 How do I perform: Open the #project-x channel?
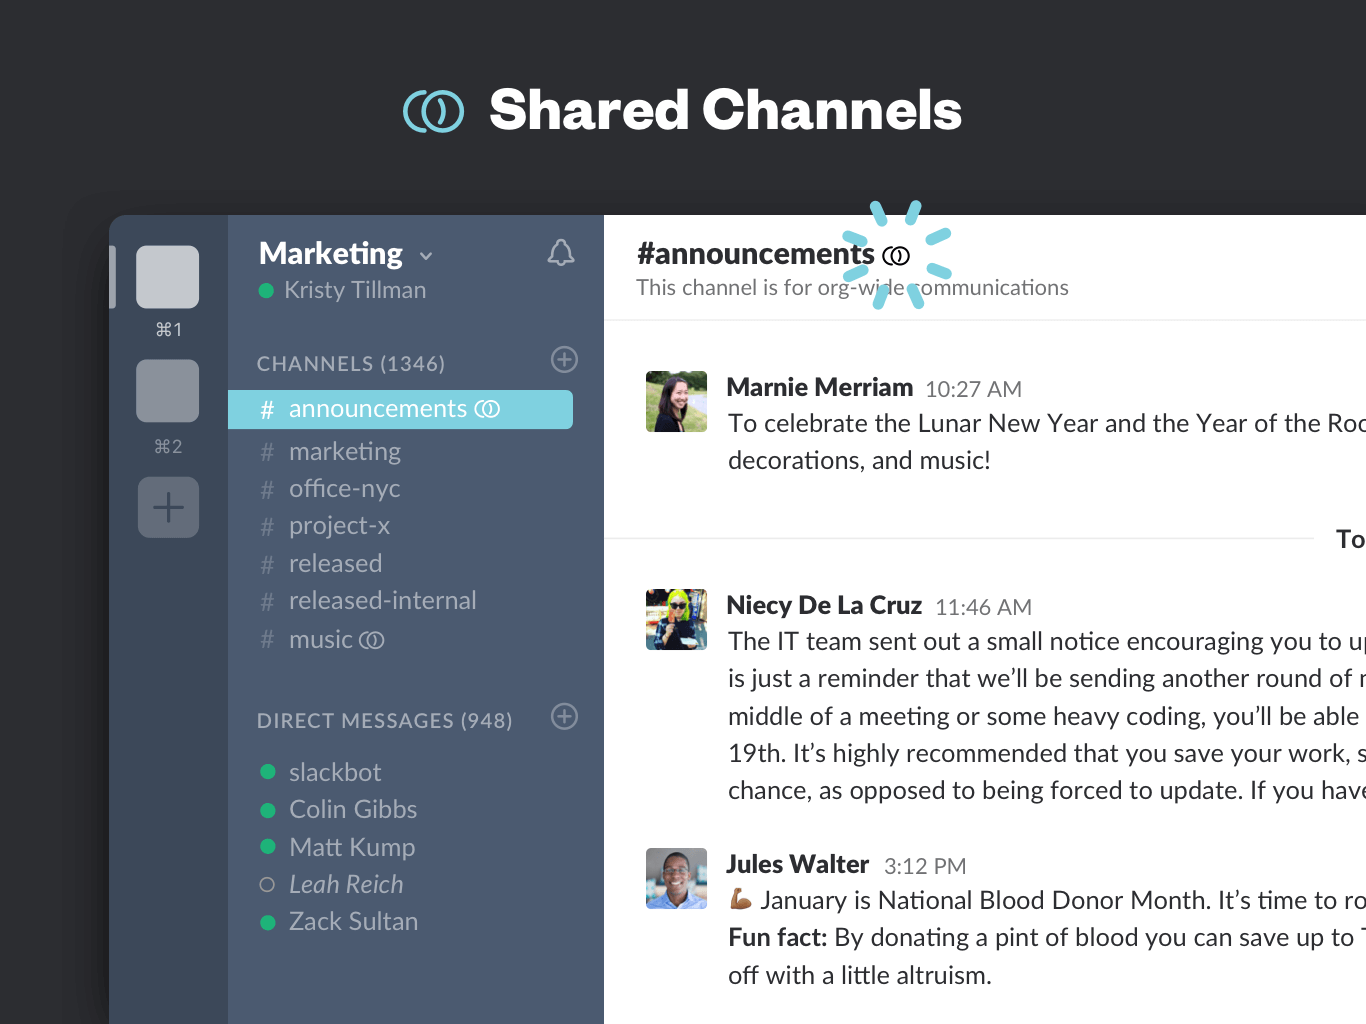pos(339,525)
